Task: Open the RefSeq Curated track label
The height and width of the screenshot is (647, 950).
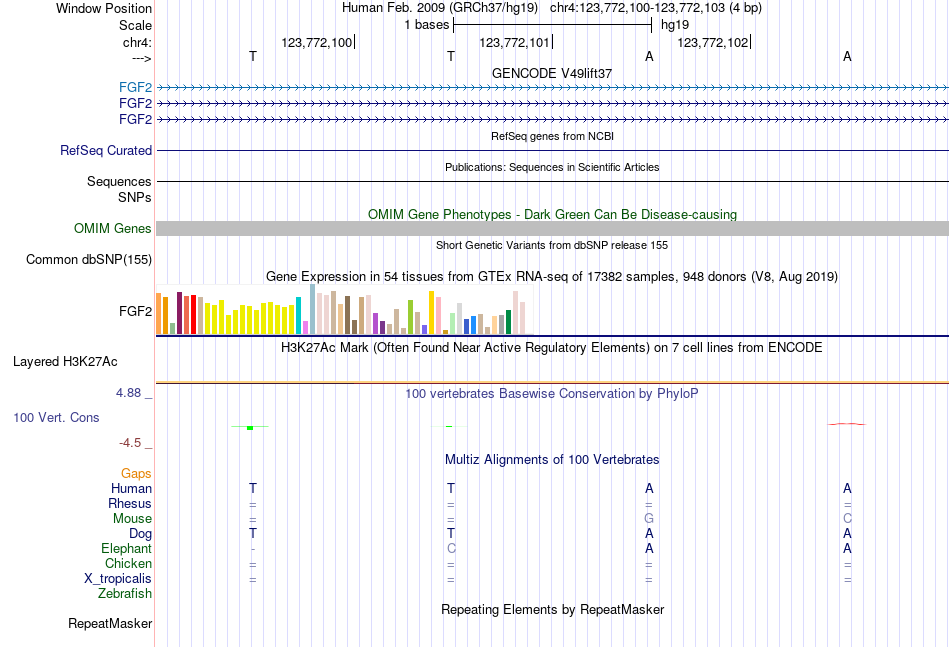Action: pos(105,150)
